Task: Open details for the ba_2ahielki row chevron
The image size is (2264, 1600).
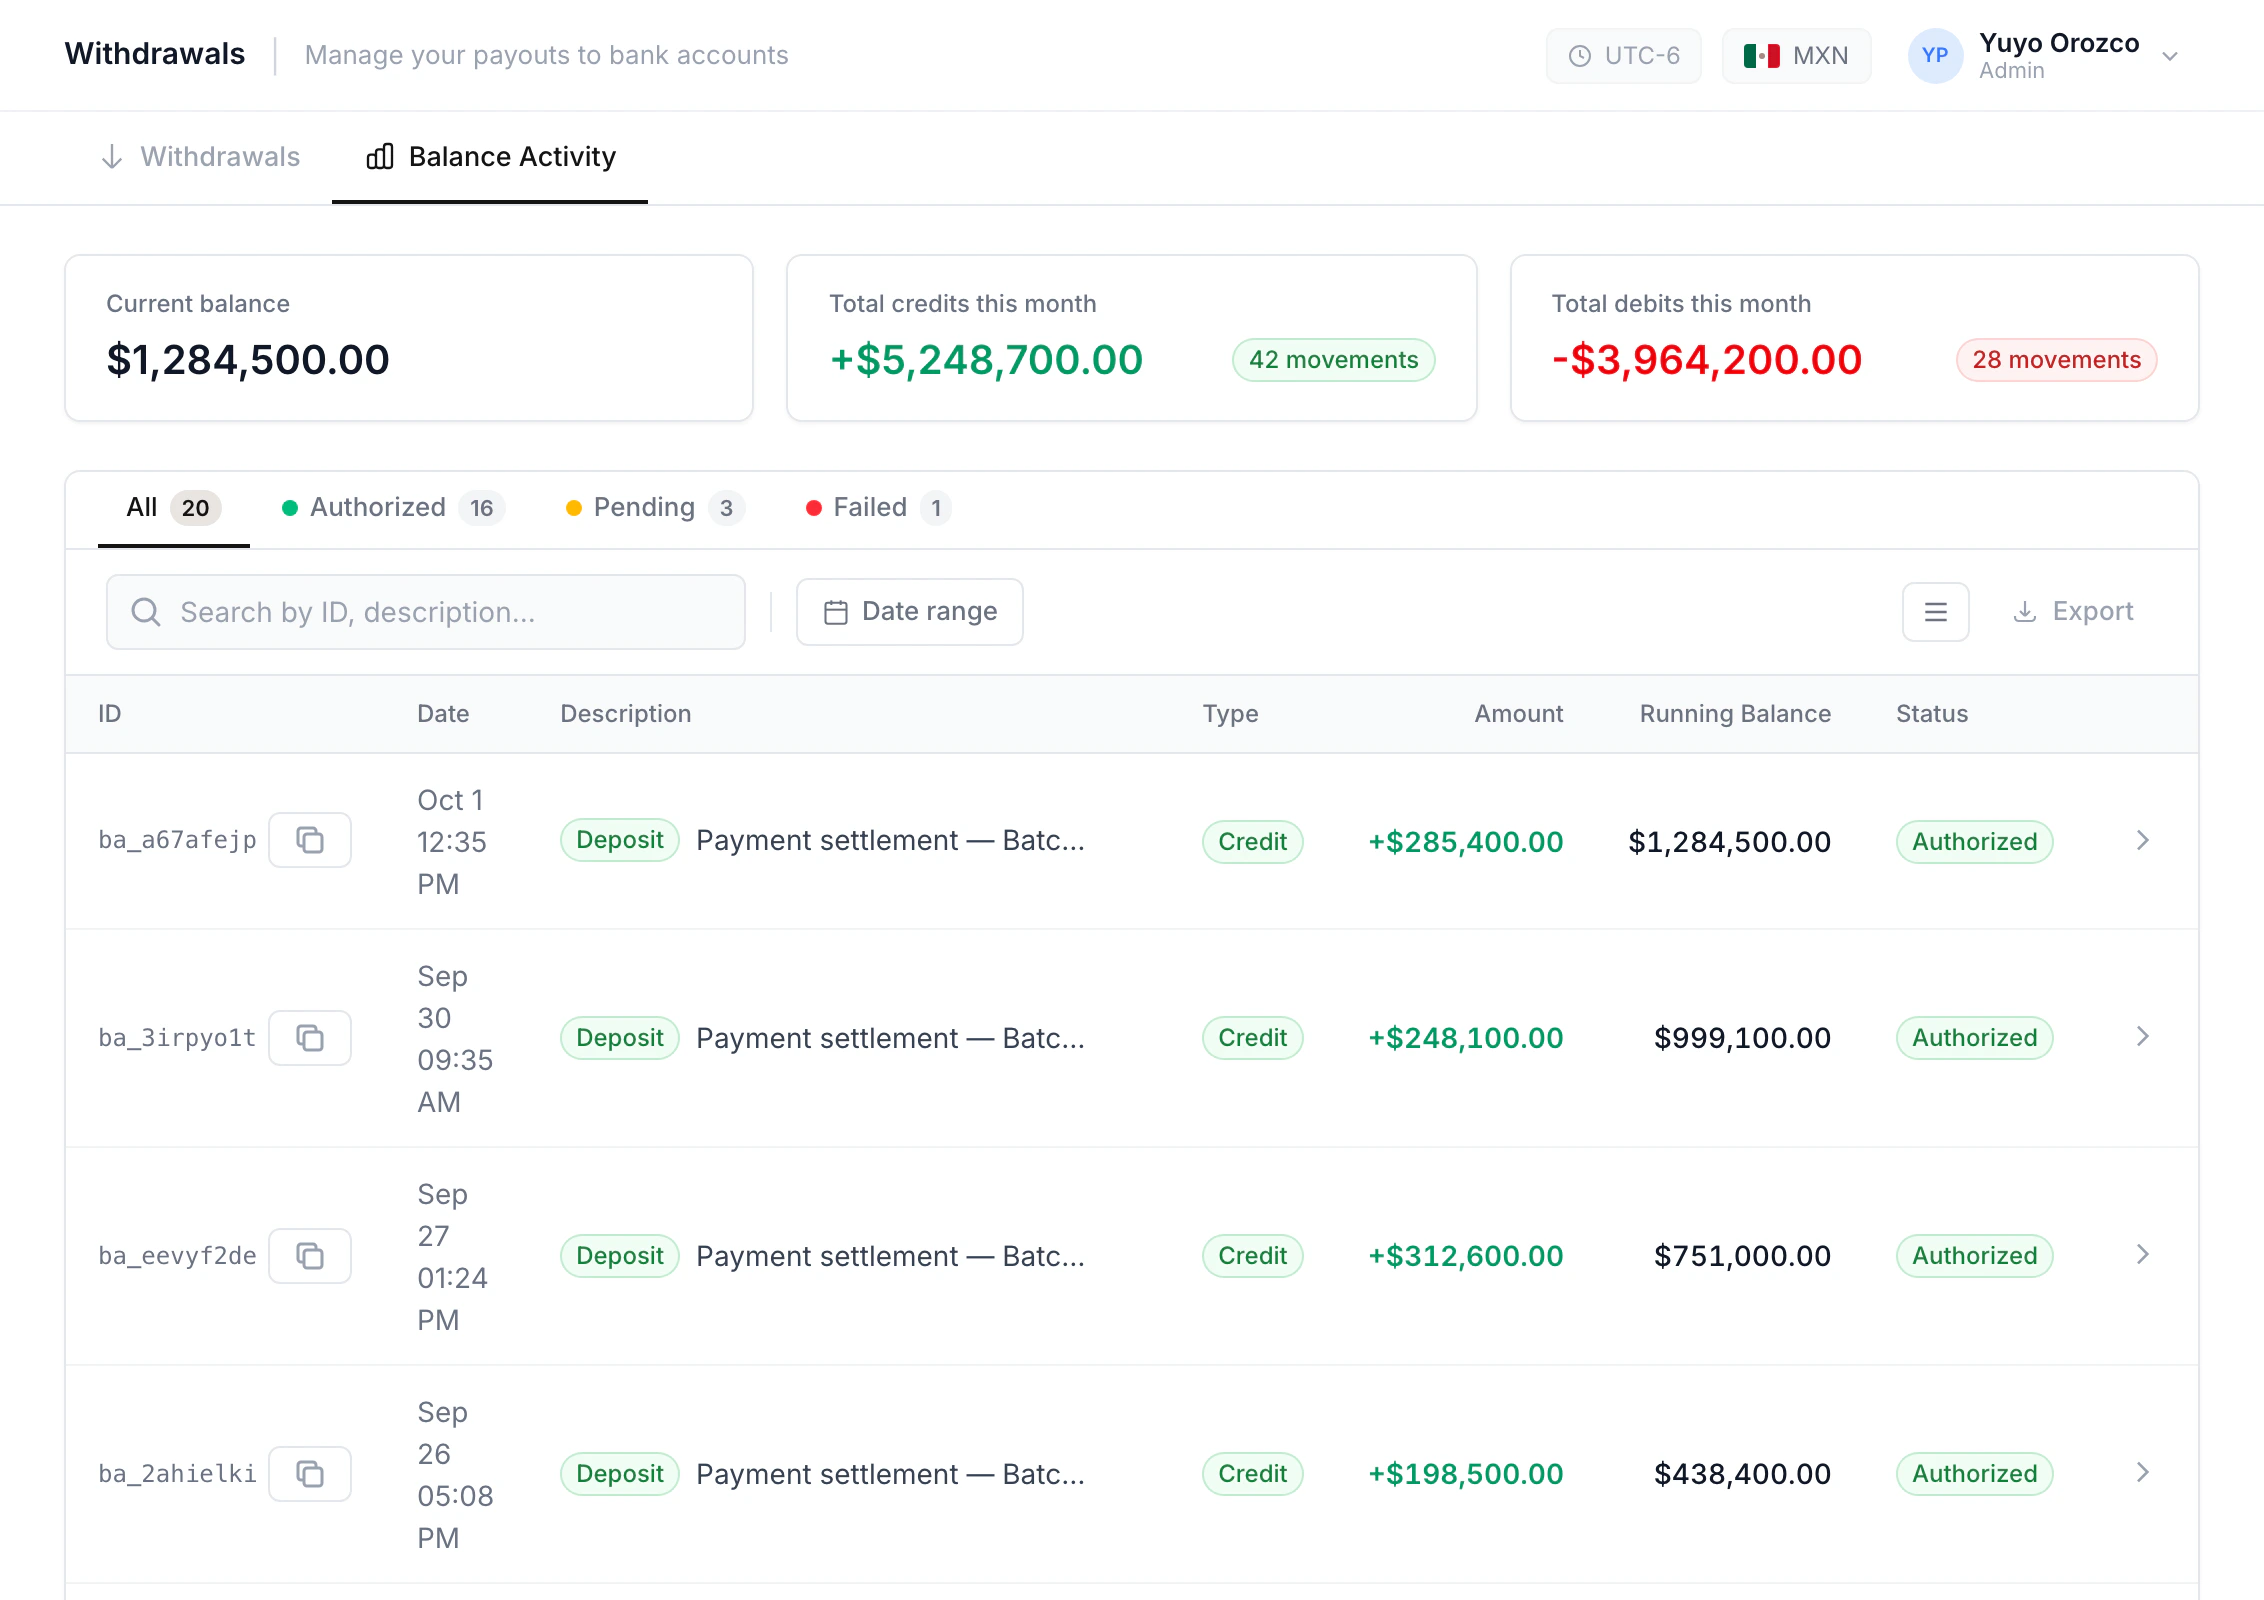Action: click(x=2143, y=1472)
